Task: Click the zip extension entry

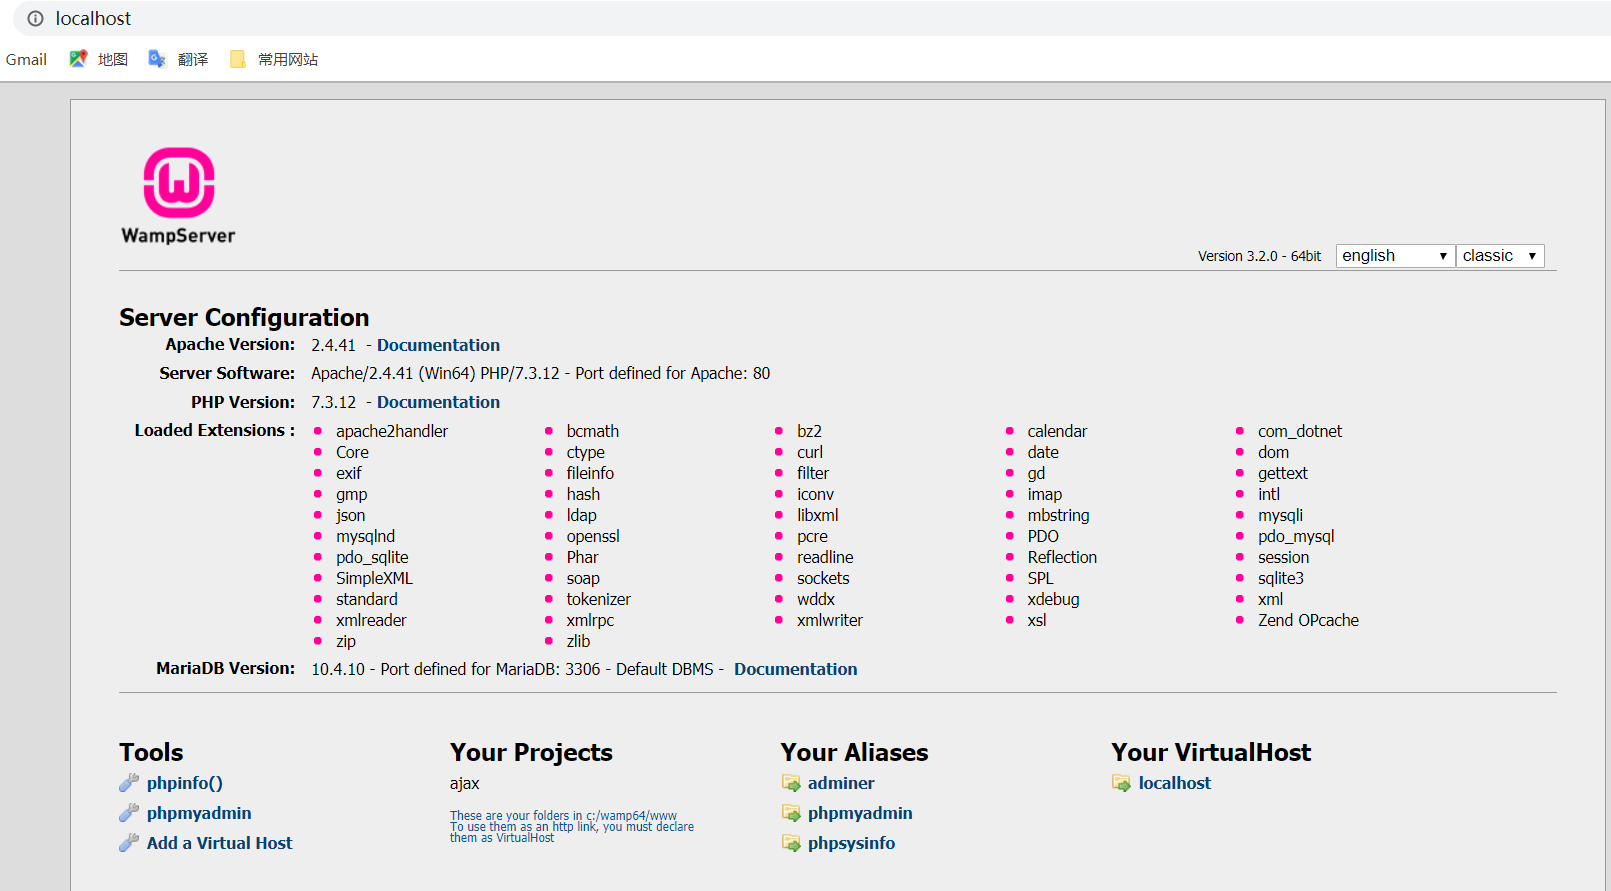Action: (x=346, y=641)
